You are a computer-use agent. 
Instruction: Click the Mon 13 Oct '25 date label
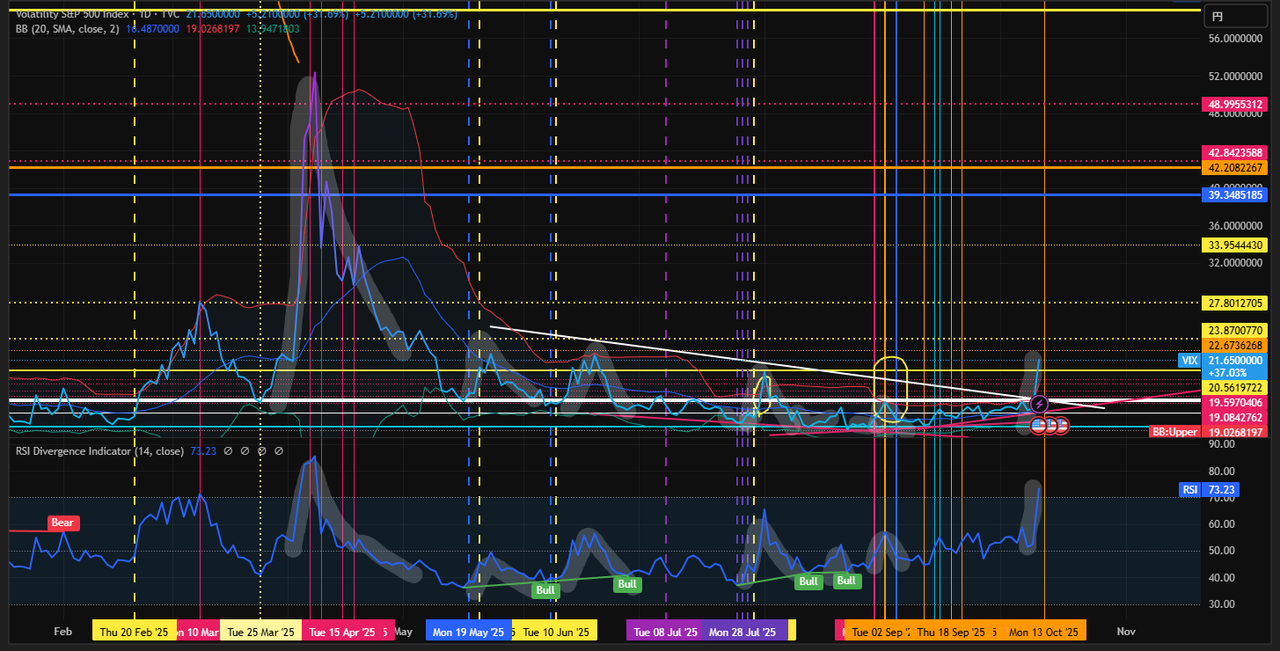click(x=1044, y=632)
